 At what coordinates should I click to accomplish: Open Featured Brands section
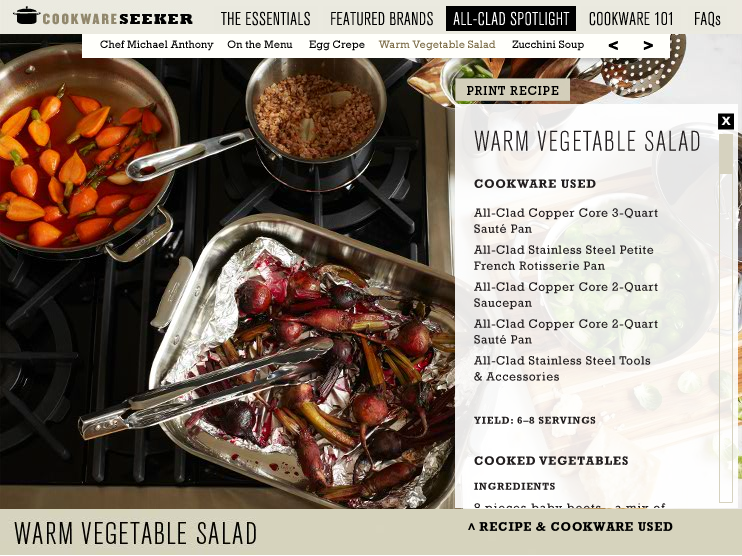point(381,19)
